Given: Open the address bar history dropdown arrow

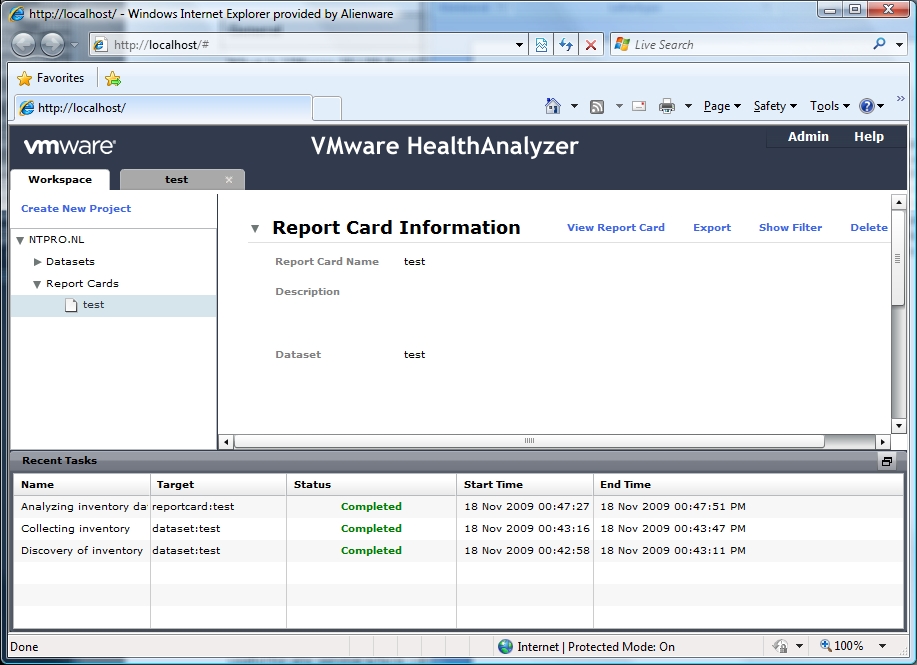Looking at the screenshot, I should 519,45.
